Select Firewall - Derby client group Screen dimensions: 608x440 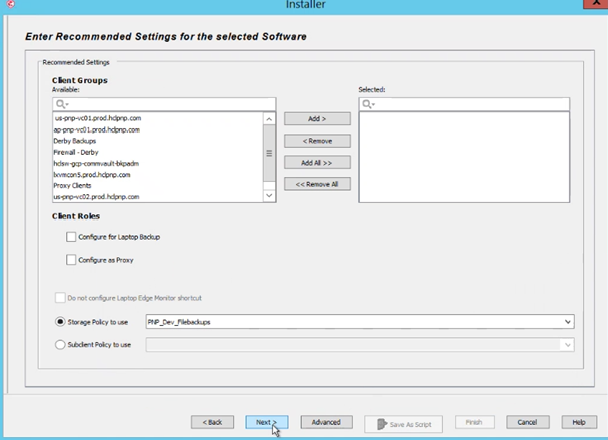76,152
